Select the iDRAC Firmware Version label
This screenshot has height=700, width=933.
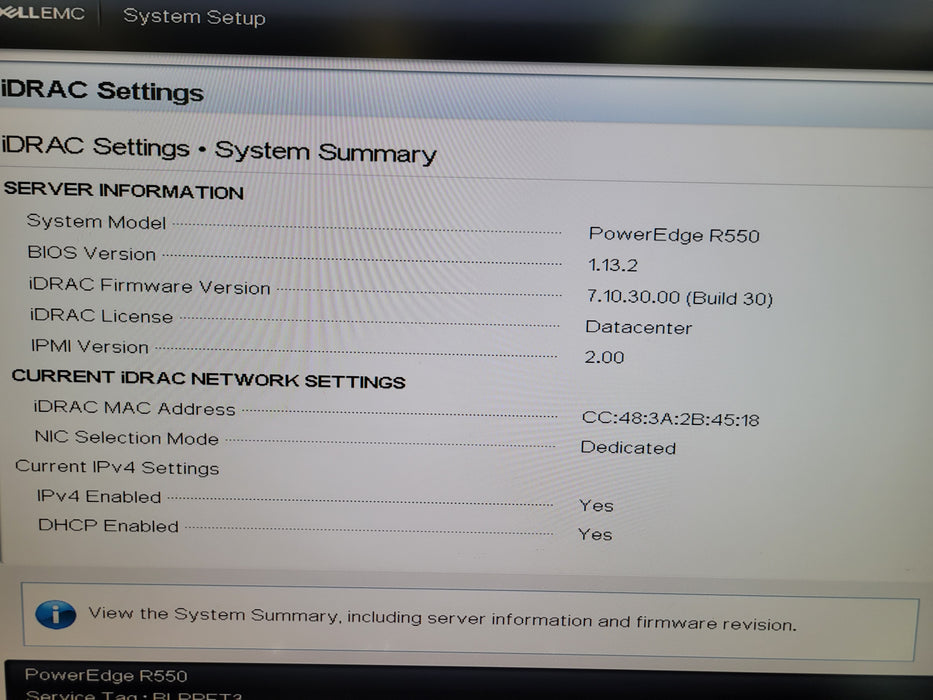click(150, 286)
